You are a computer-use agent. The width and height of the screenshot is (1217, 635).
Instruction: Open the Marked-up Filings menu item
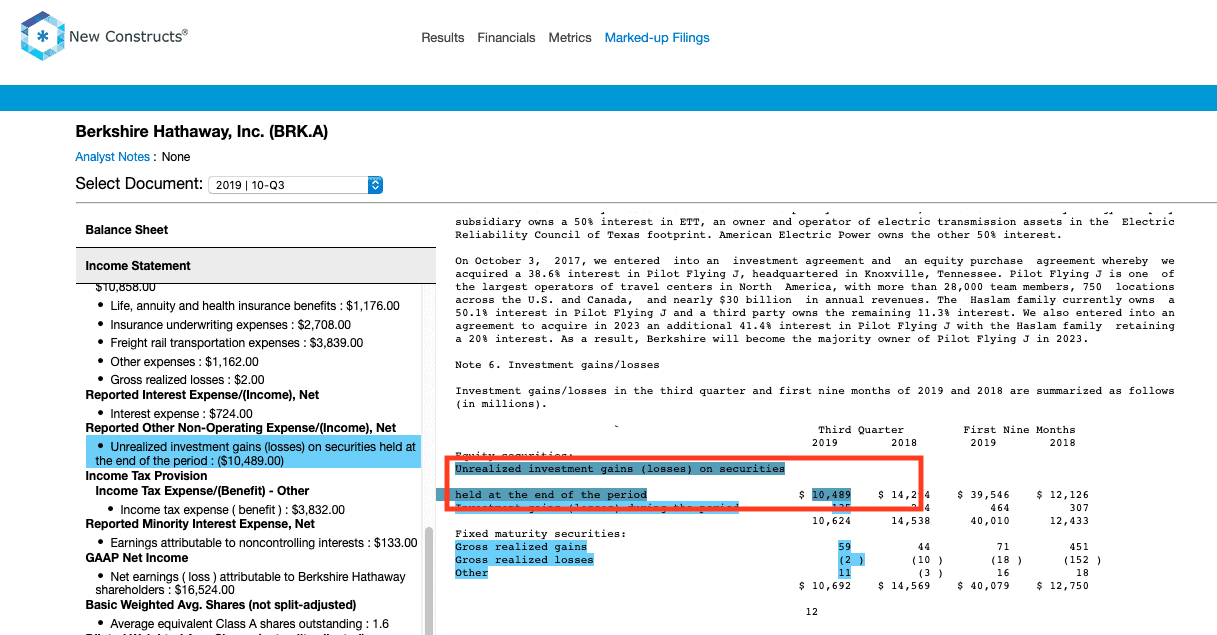(657, 38)
